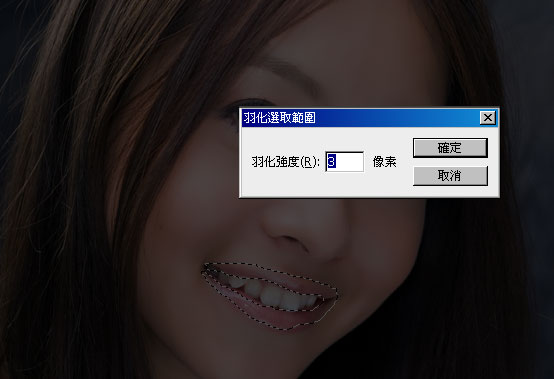554x379 pixels.
Task: Focus the 羽化強度 value input field
Action: [344, 162]
